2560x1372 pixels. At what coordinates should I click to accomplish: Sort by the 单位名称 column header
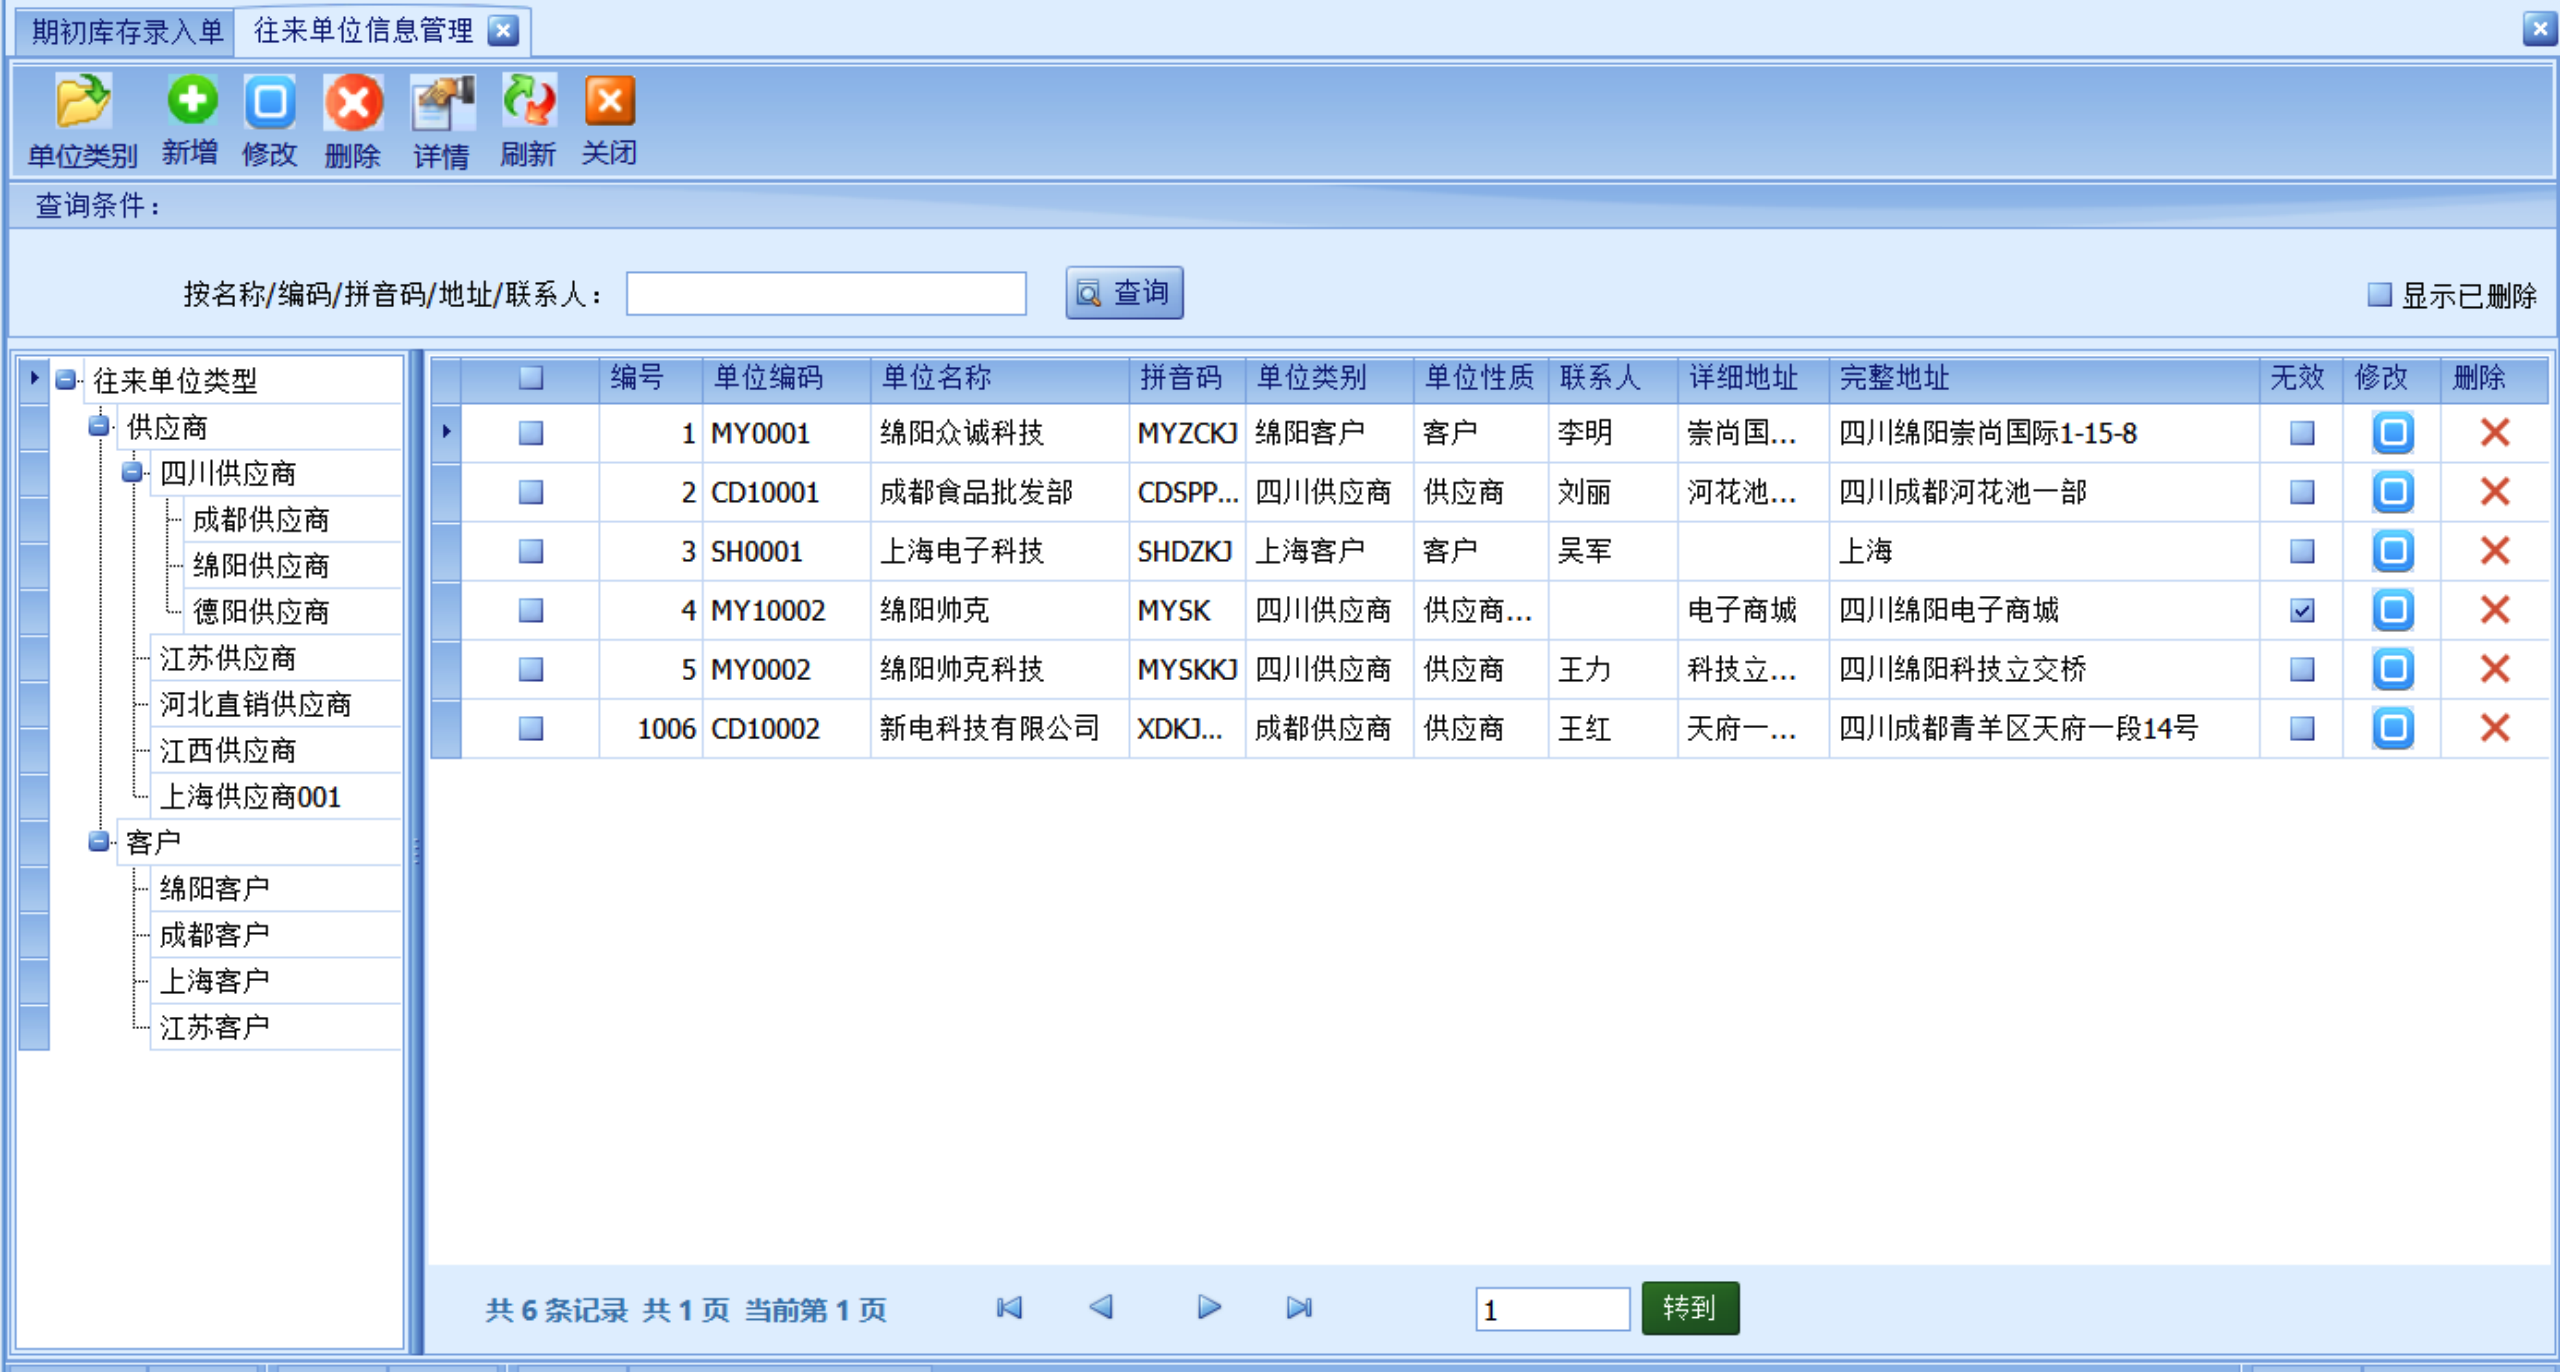pyautogui.click(x=999, y=378)
